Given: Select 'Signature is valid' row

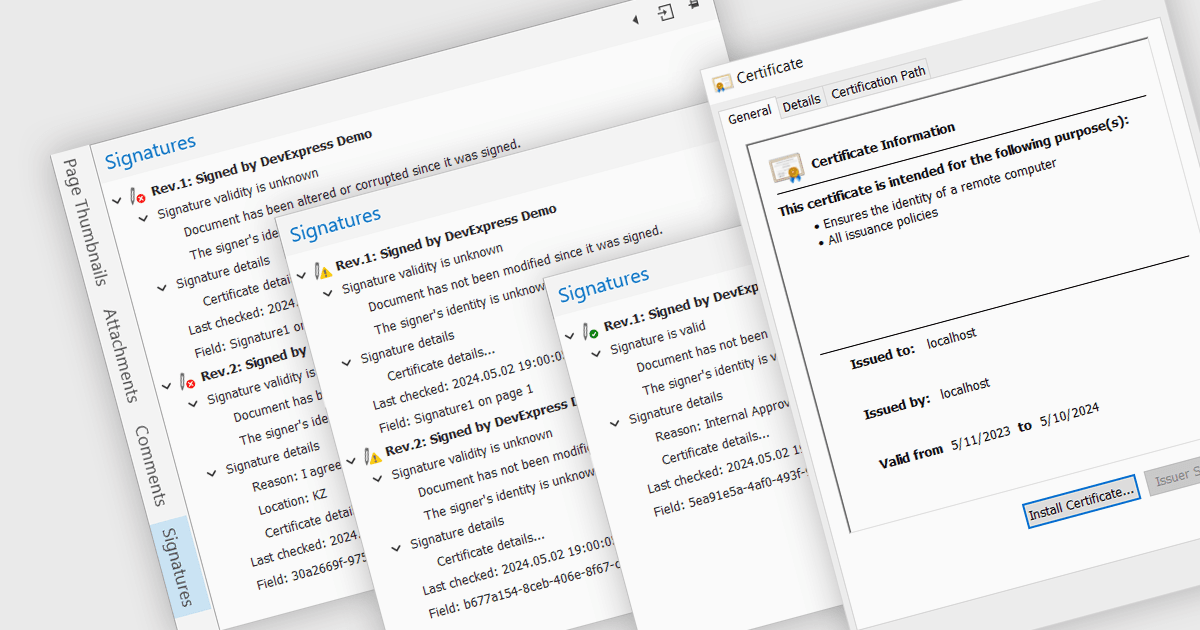Looking at the screenshot, I should click(657, 337).
